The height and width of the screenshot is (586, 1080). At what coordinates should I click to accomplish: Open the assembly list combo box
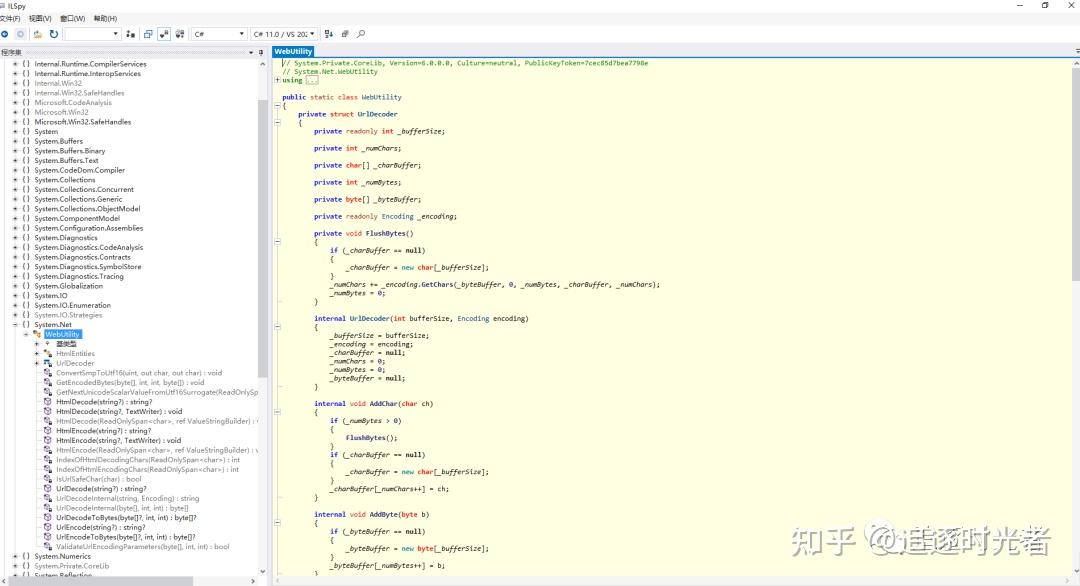93,34
